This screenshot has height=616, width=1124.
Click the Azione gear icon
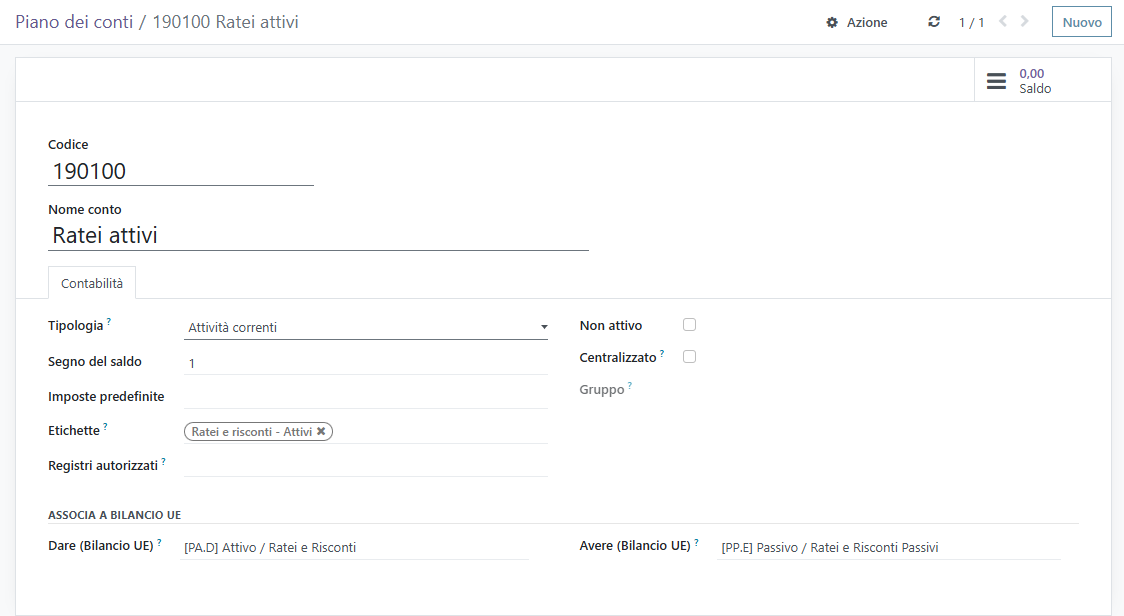point(832,22)
